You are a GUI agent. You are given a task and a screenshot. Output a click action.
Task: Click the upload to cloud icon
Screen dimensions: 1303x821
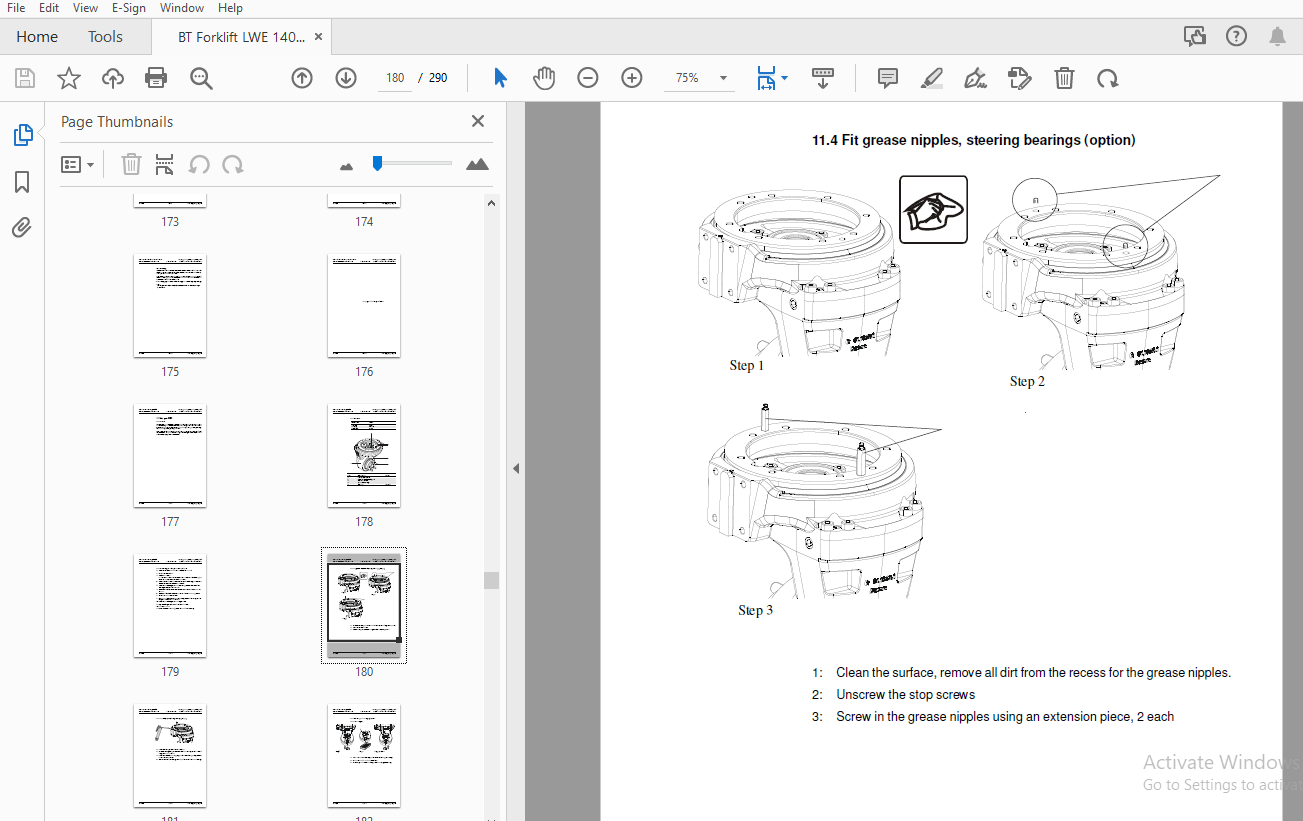[x=113, y=78]
